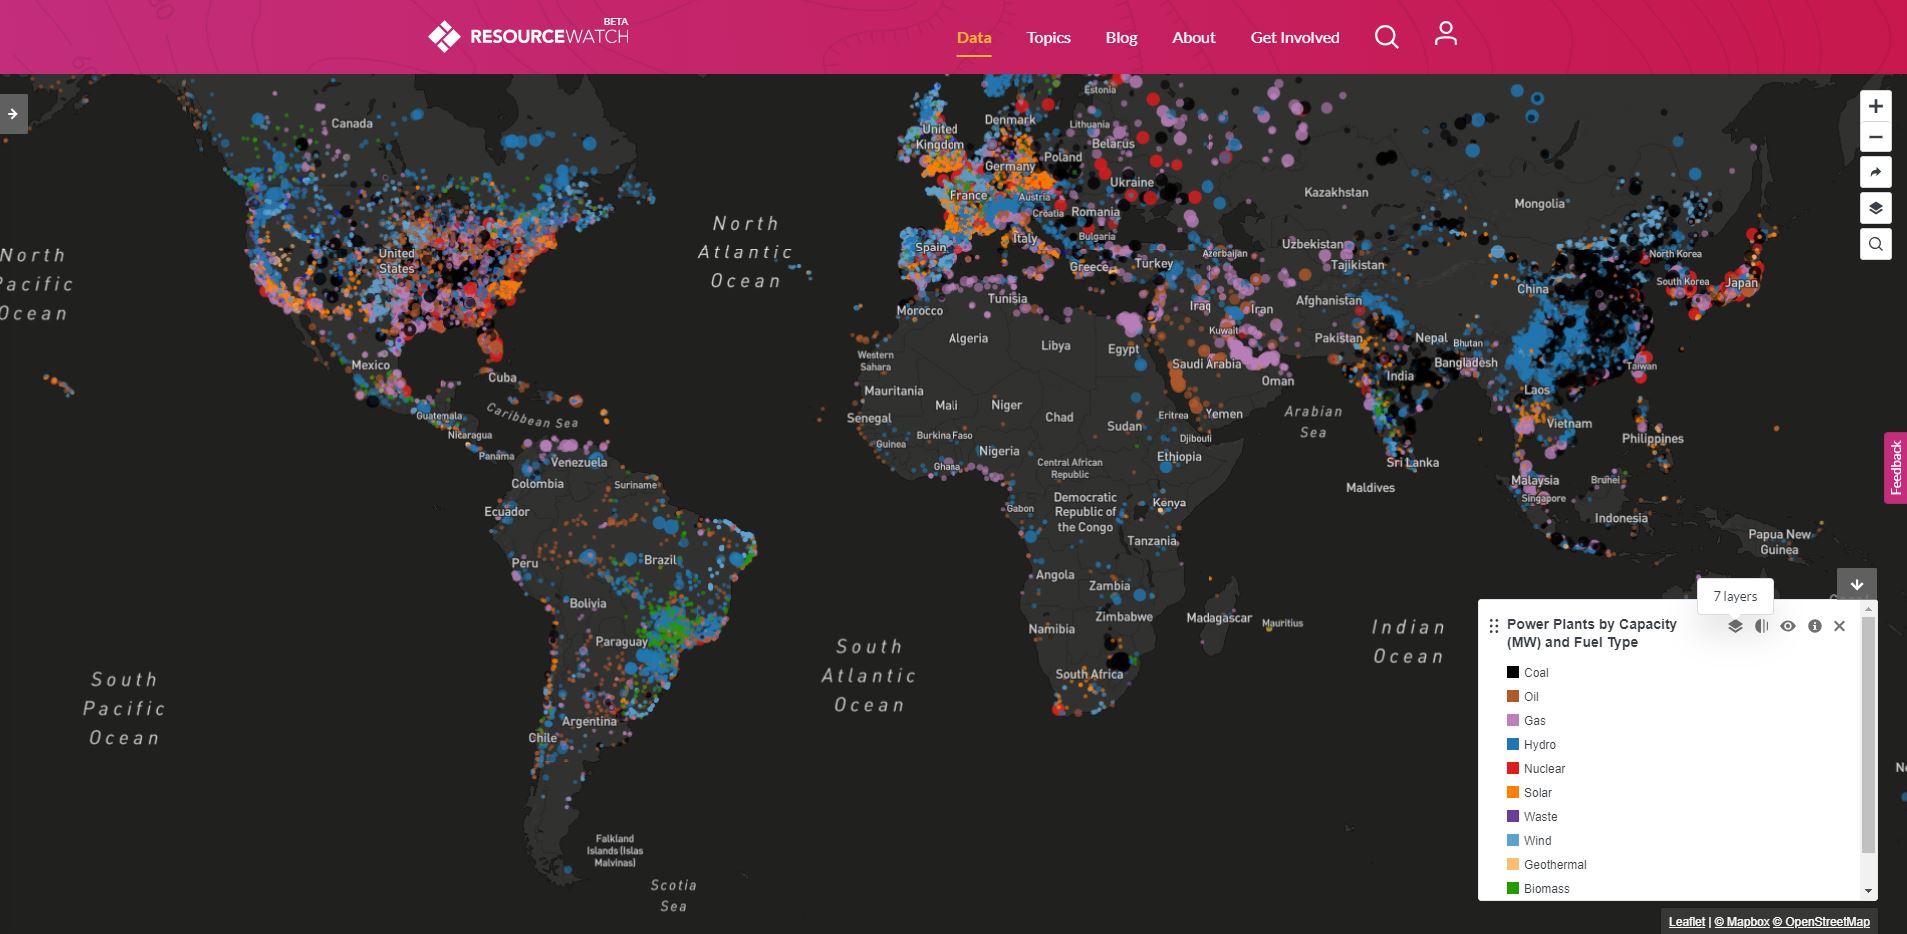Open the map location search tool
Viewport: 1907px width, 934px height.
(1875, 244)
